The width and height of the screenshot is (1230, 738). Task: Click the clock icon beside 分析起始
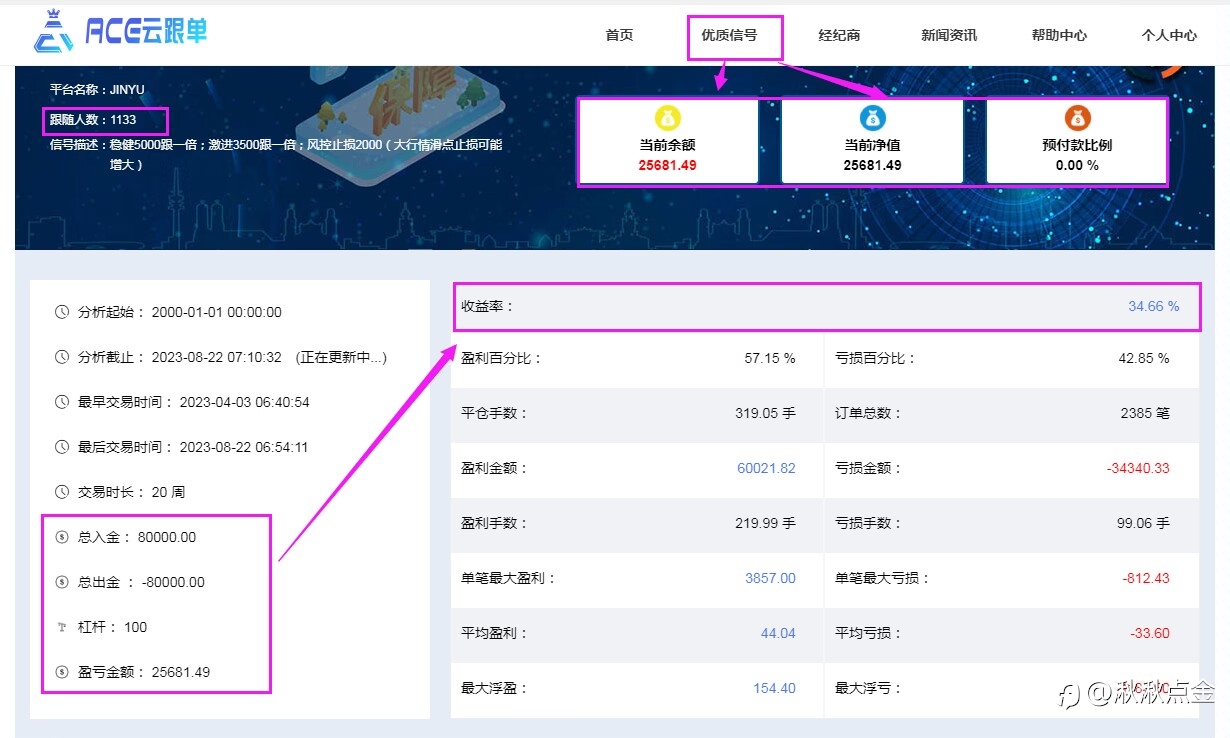click(62, 312)
